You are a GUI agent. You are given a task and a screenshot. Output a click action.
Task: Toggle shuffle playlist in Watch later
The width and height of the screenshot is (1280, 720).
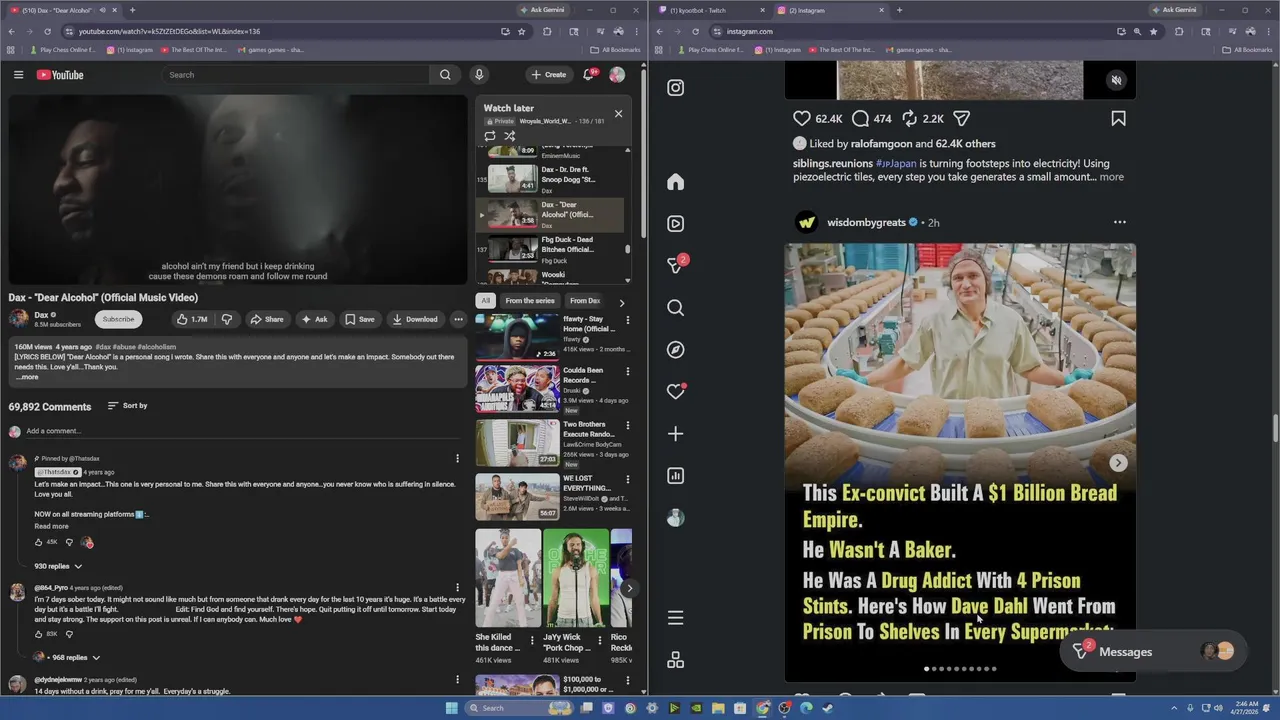509,136
